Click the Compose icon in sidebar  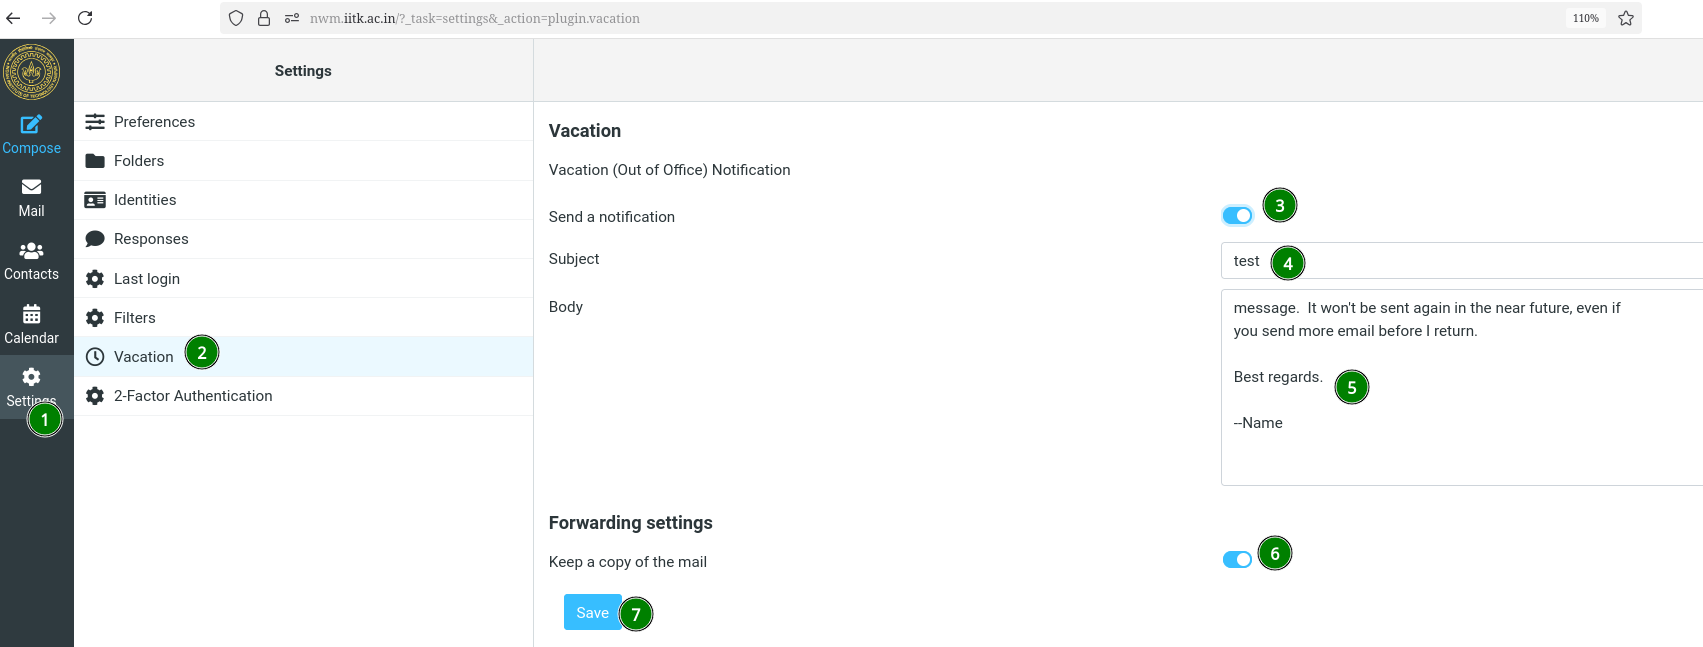tap(31, 125)
